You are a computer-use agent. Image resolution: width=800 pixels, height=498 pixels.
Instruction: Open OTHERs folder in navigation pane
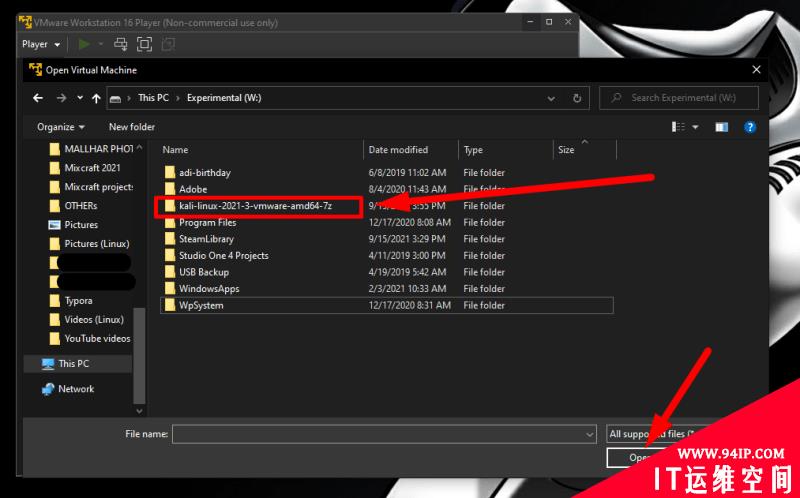point(81,206)
